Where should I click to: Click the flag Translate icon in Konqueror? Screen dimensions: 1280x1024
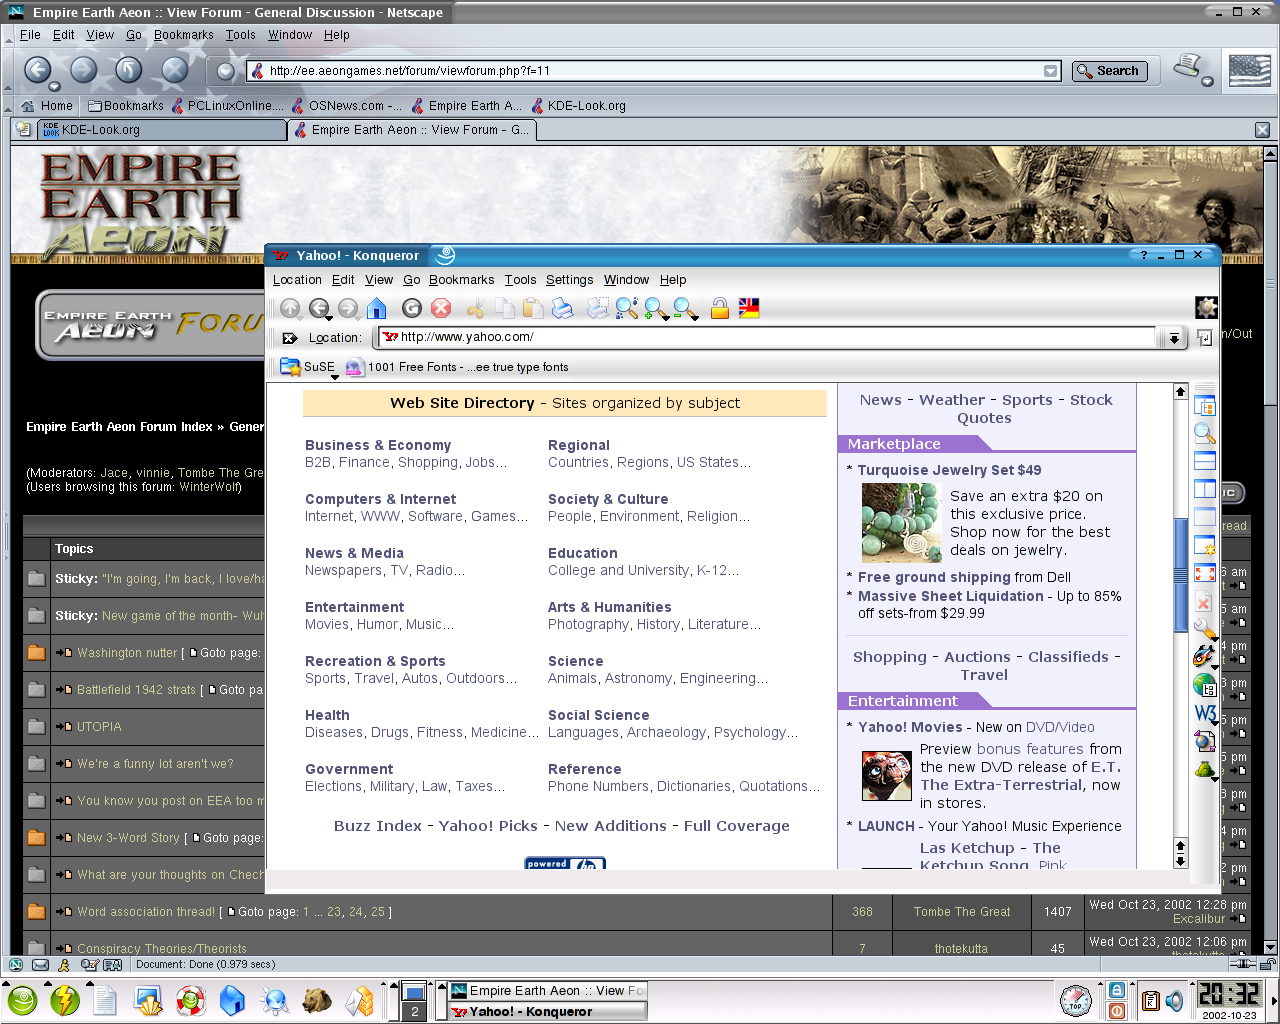(749, 309)
